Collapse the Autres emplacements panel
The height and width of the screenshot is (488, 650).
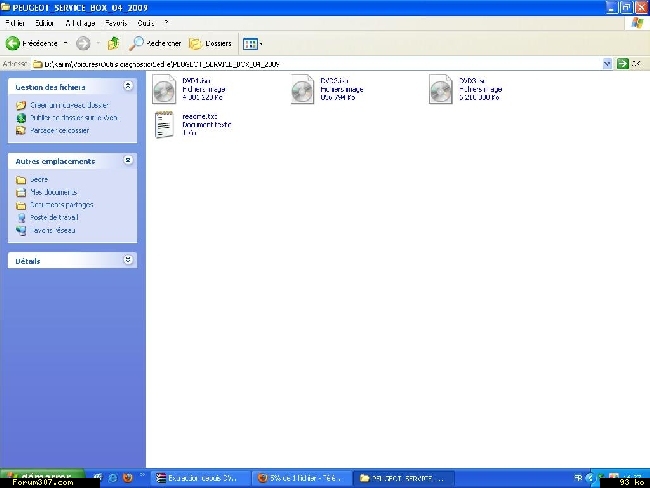(x=128, y=160)
